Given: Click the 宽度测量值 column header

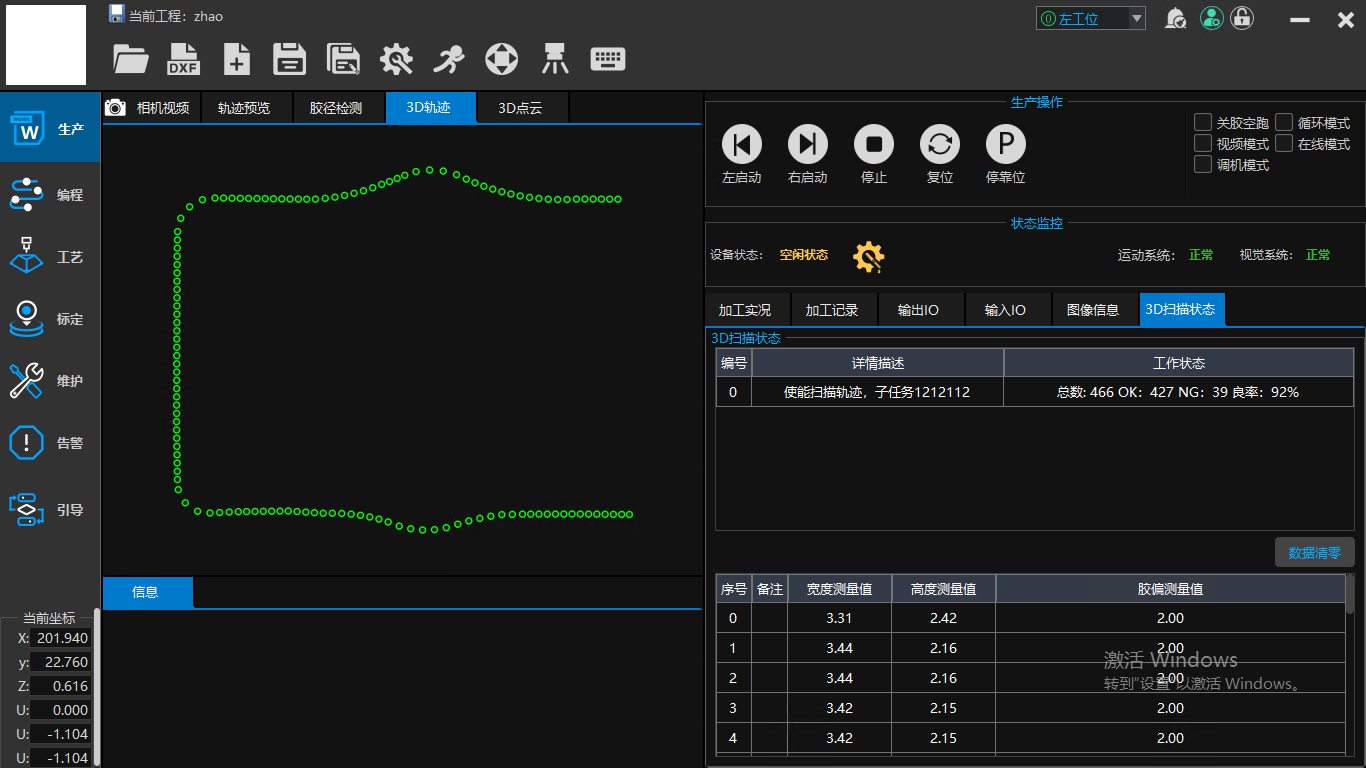Looking at the screenshot, I should (840, 589).
